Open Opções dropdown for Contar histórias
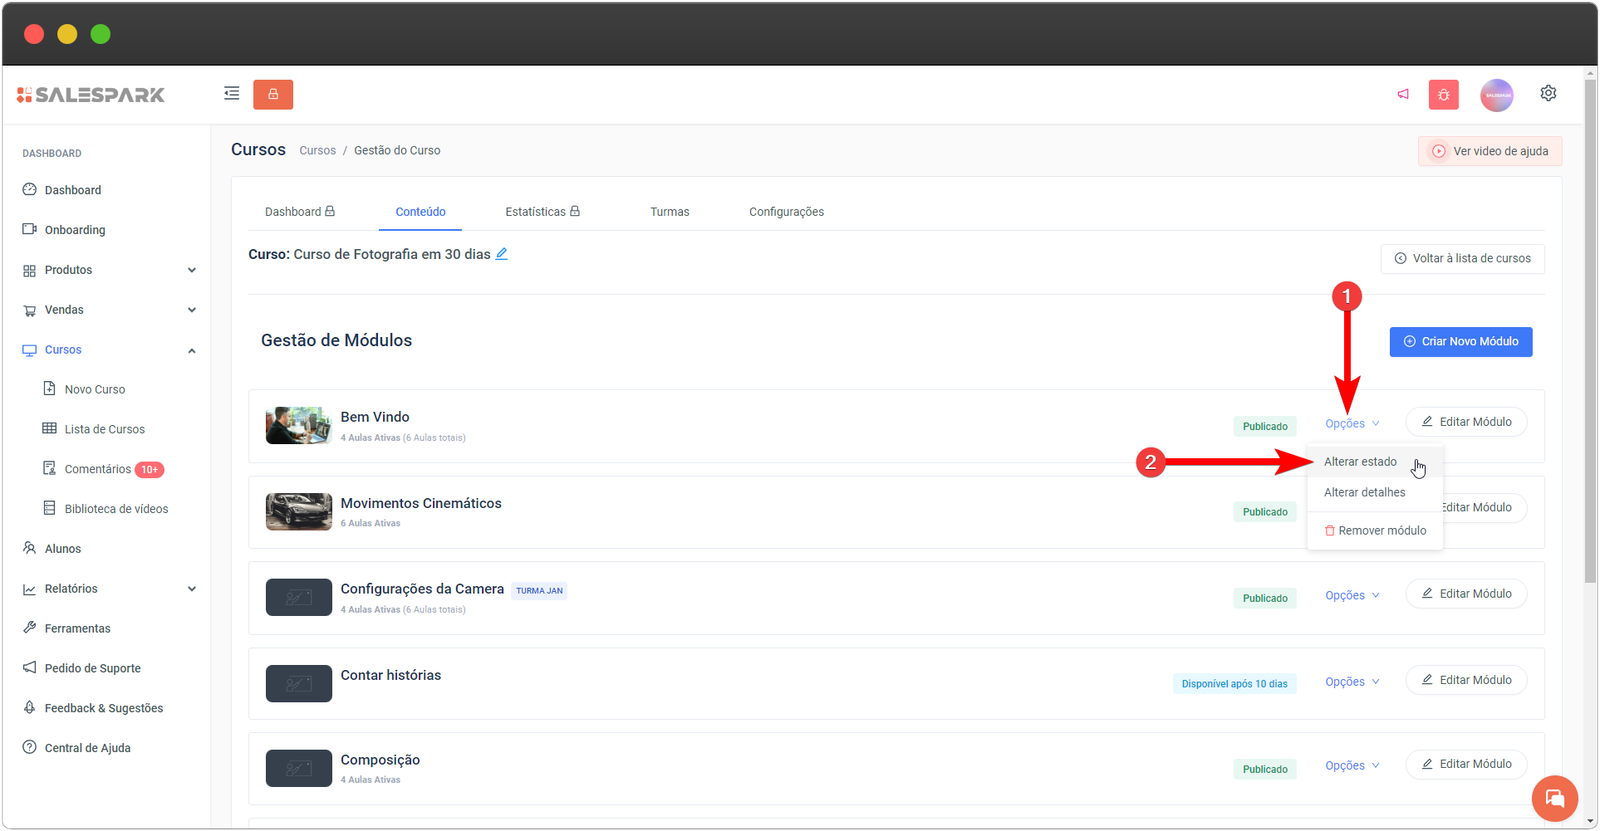 [1351, 682]
